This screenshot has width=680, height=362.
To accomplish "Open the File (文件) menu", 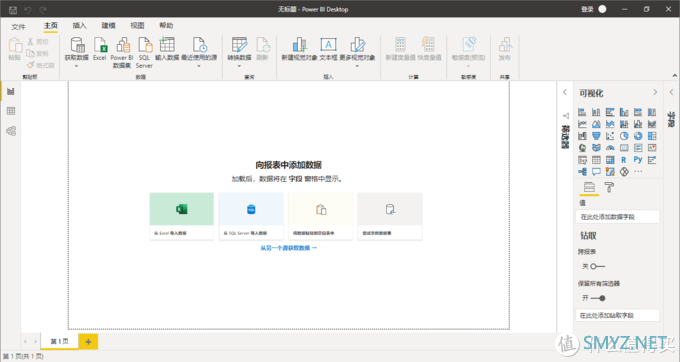I will tap(18, 26).
